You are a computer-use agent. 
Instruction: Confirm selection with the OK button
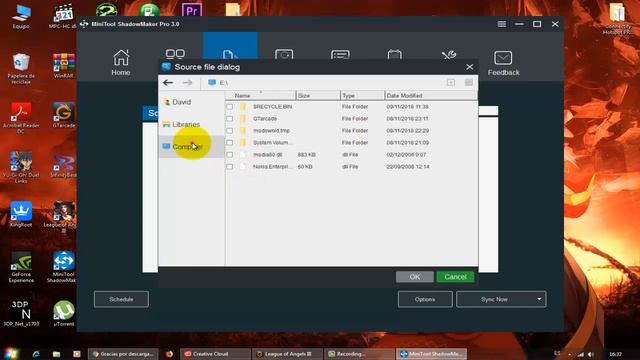coord(415,277)
